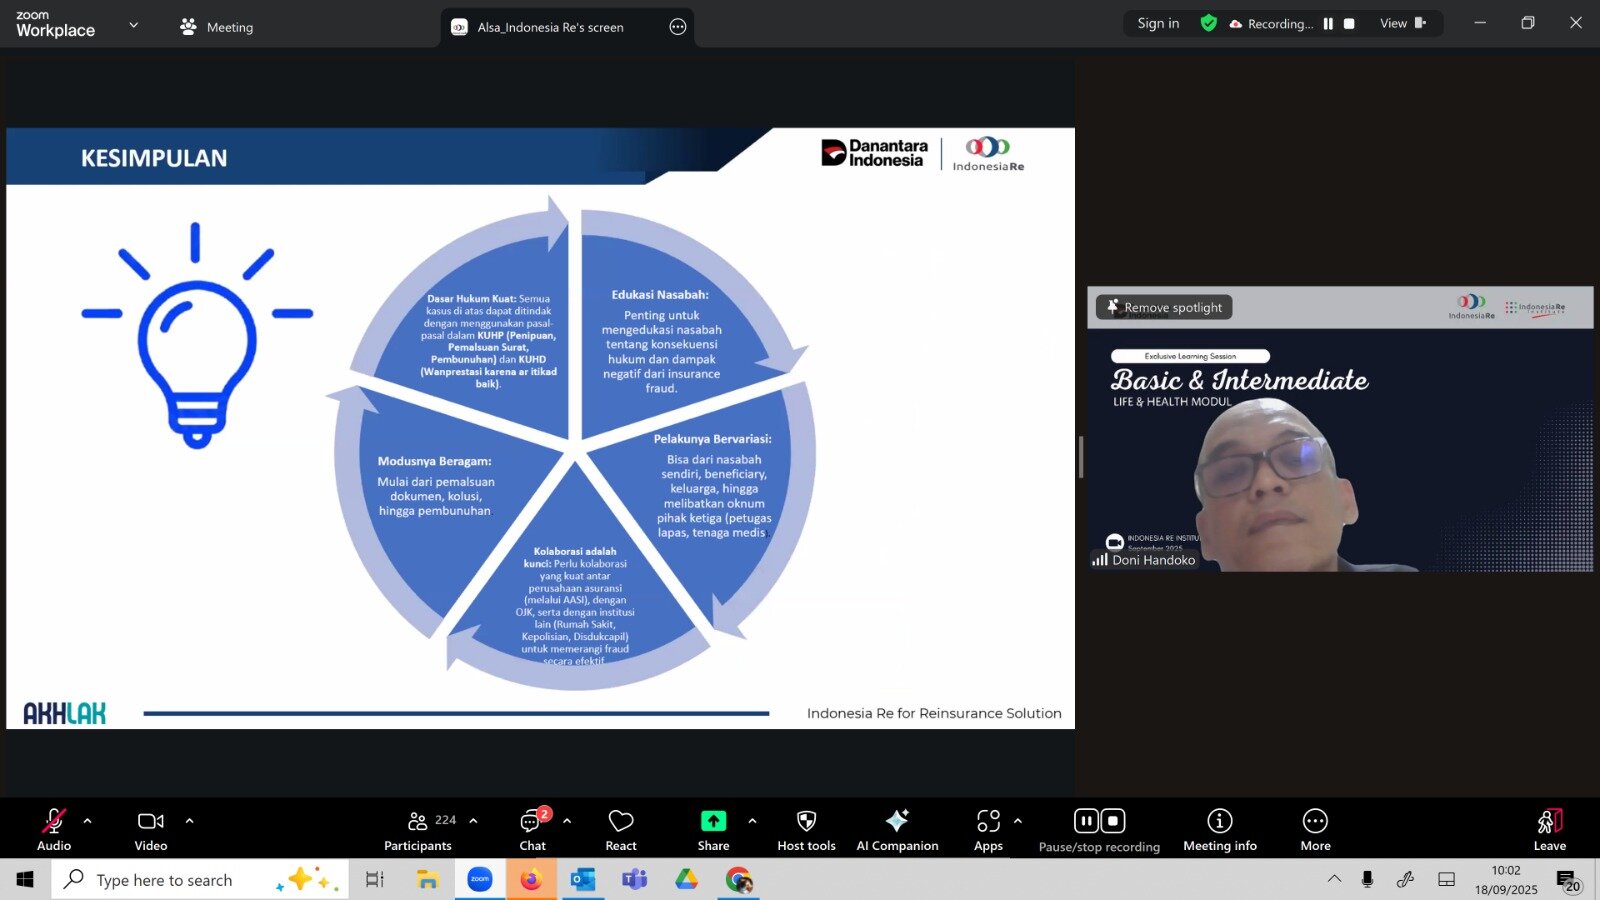Click Remove spotlight button
1600x900 pixels.
[1164, 307]
